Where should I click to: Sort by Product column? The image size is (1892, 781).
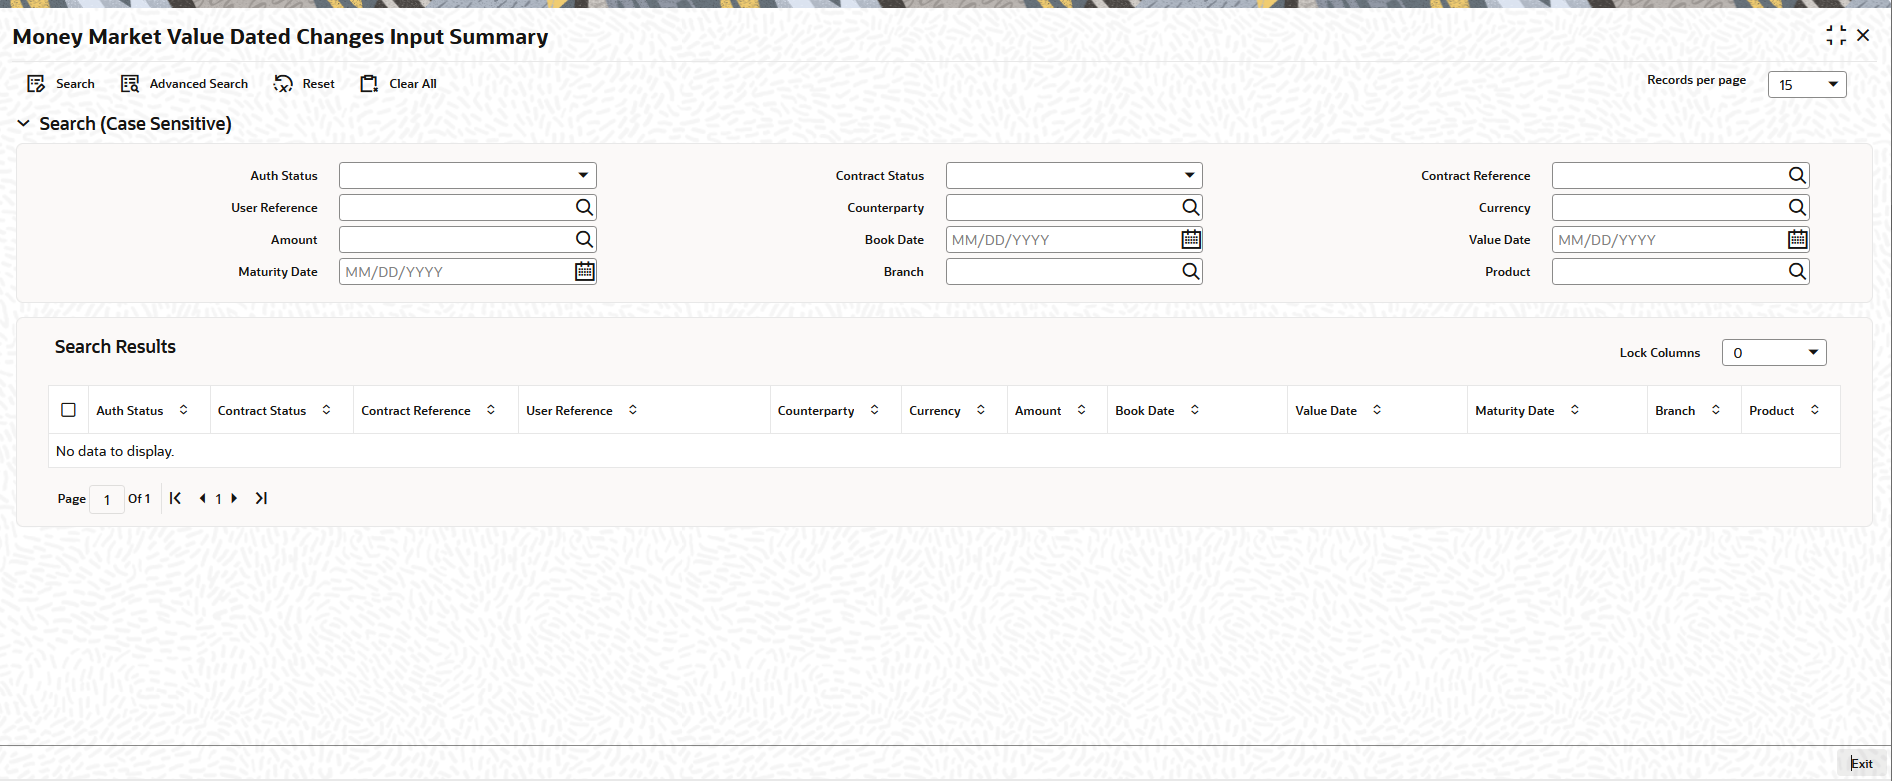click(x=1815, y=410)
